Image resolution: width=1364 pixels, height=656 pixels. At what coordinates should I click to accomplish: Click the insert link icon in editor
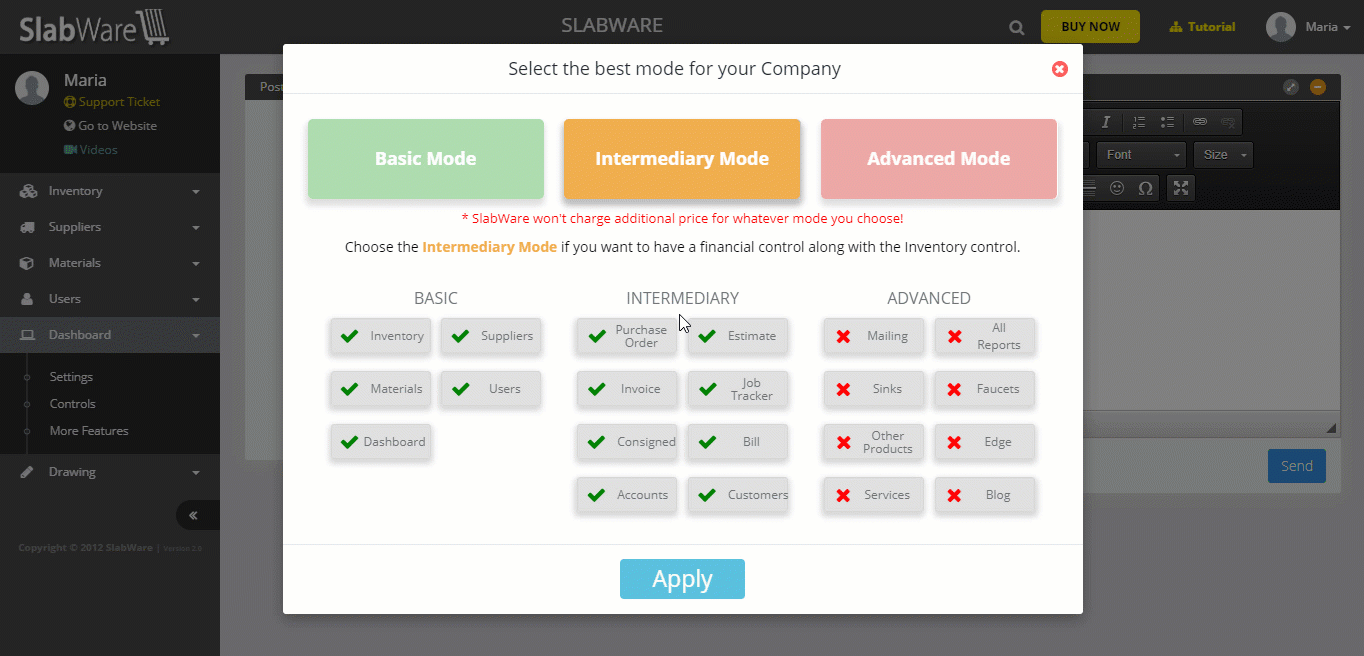(x=1200, y=122)
